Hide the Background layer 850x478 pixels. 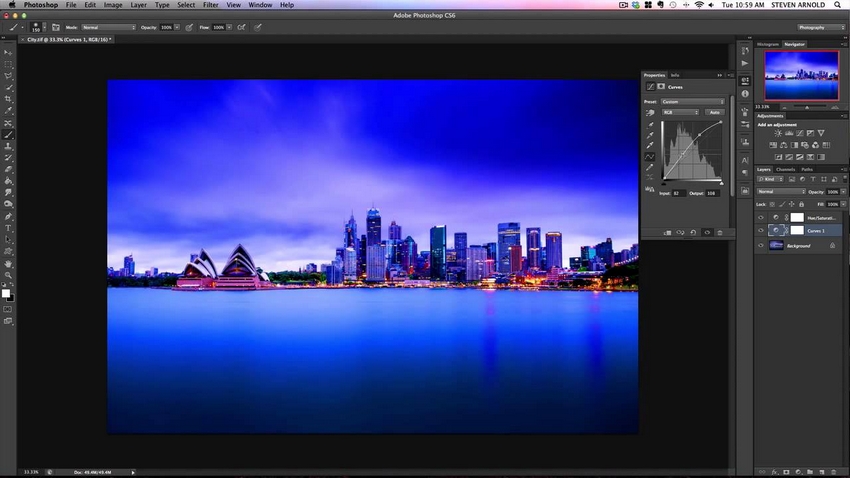point(761,246)
